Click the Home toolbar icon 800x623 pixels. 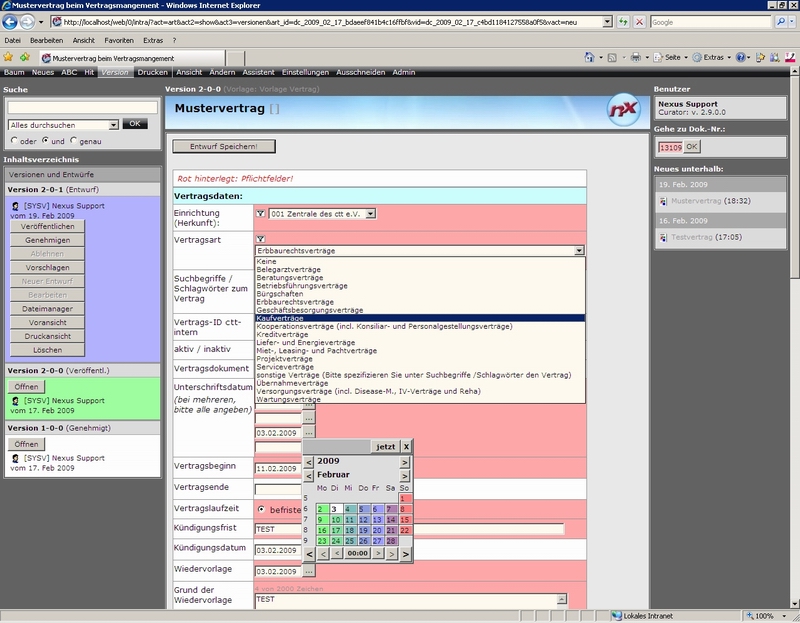[589, 58]
